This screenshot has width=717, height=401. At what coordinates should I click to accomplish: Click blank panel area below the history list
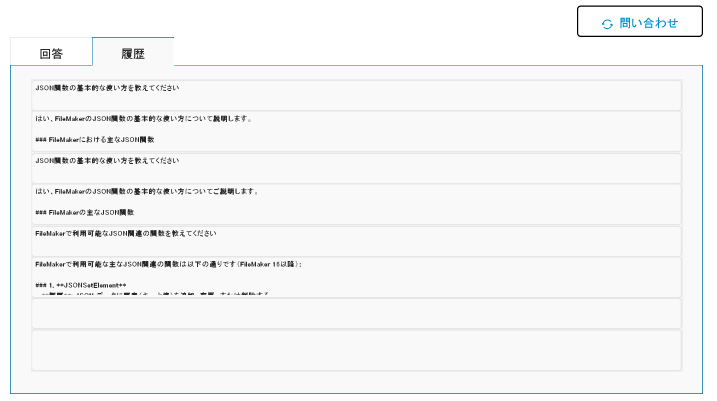click(x=356, y=383)
